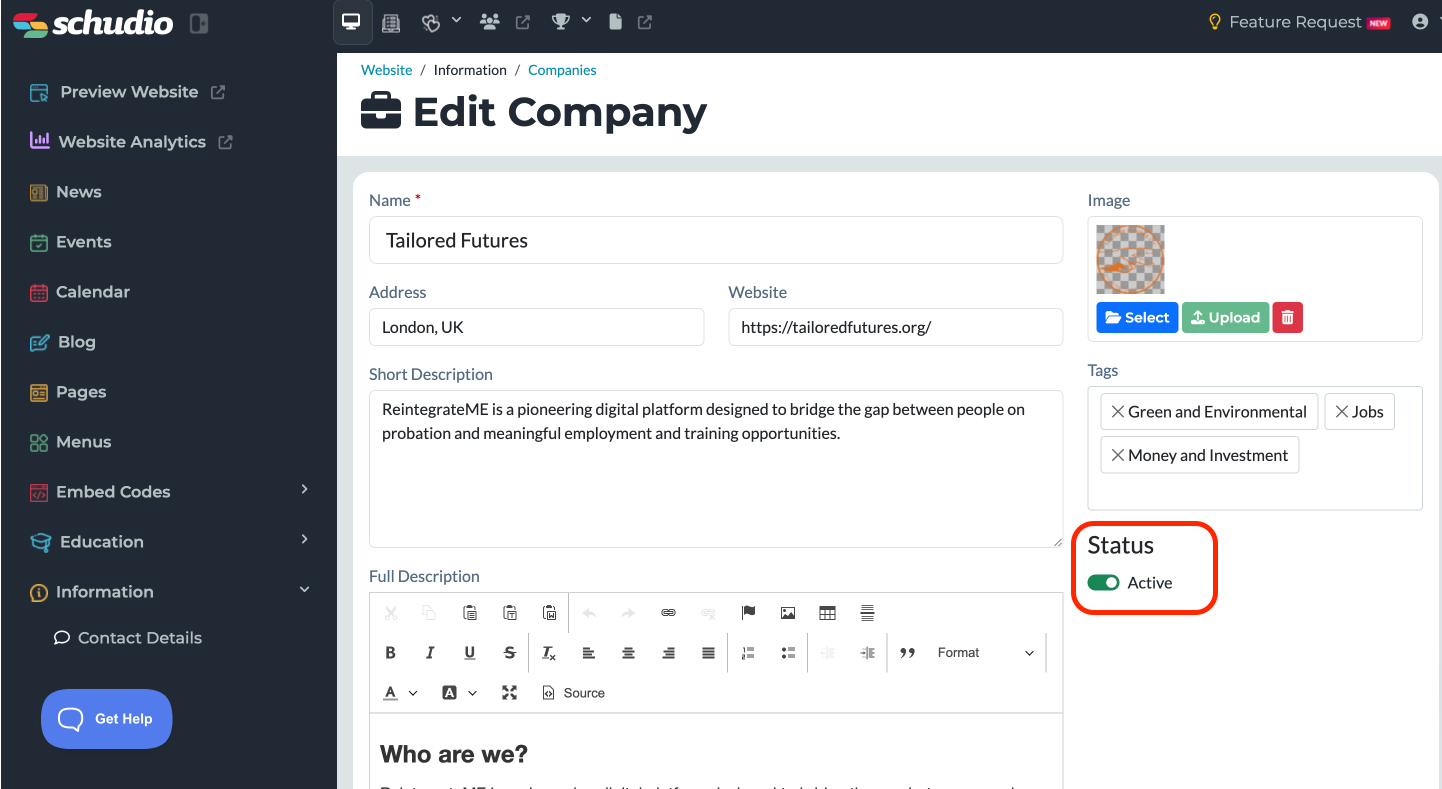1442x789 pixels.
Task: Open Feature Request link
Action: pyautogui.click(x=1299, y=22)
